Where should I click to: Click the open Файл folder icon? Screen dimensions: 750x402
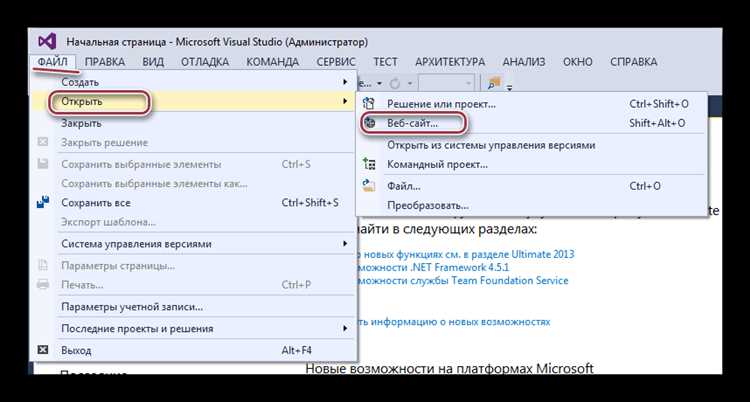(x=369, y=186)
